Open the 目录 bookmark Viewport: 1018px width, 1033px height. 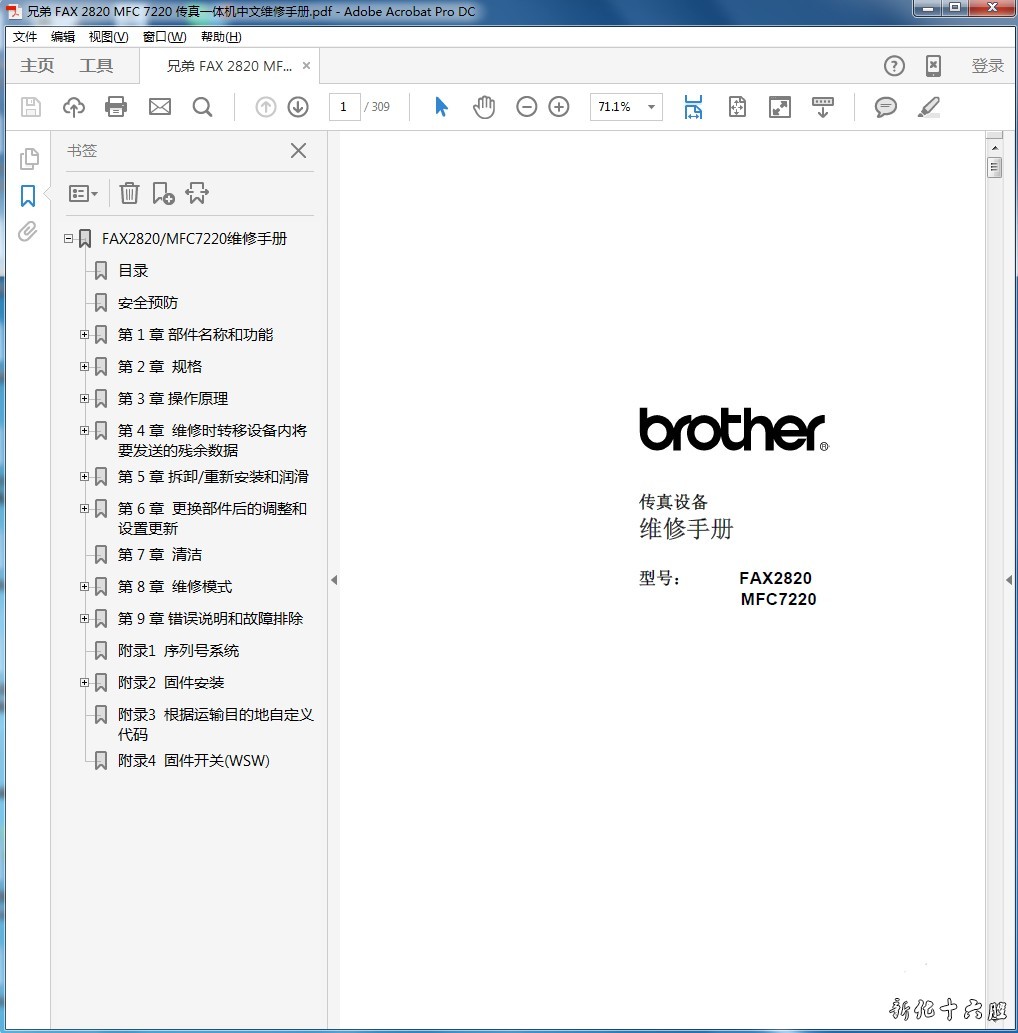point(133,270)
